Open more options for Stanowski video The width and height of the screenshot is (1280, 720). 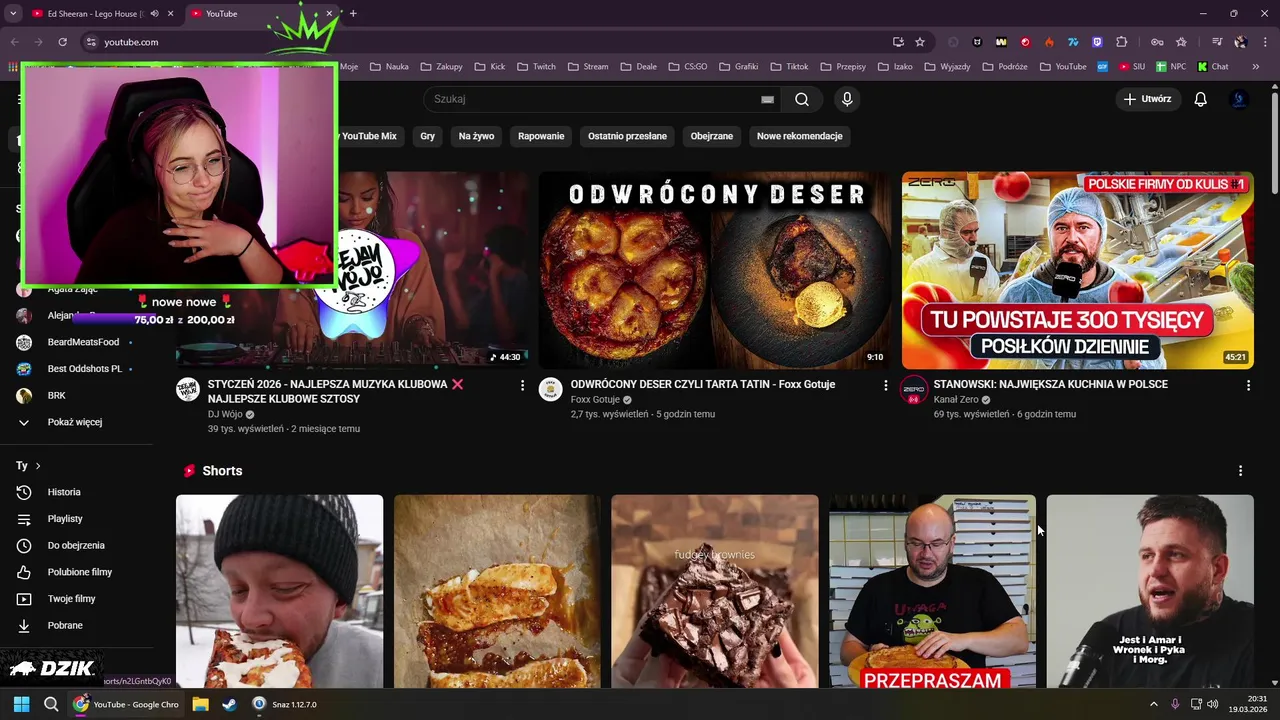(1248, 385)
